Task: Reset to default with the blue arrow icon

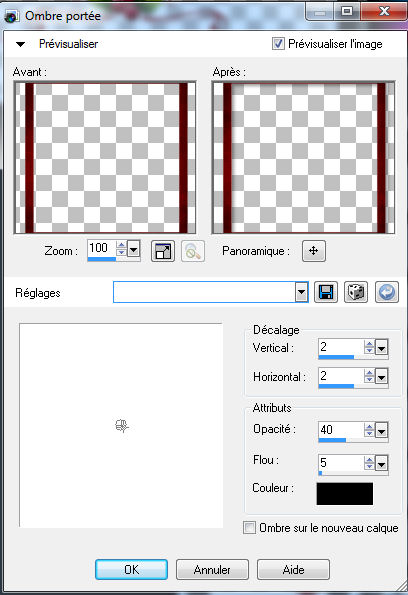Action: 387,292
